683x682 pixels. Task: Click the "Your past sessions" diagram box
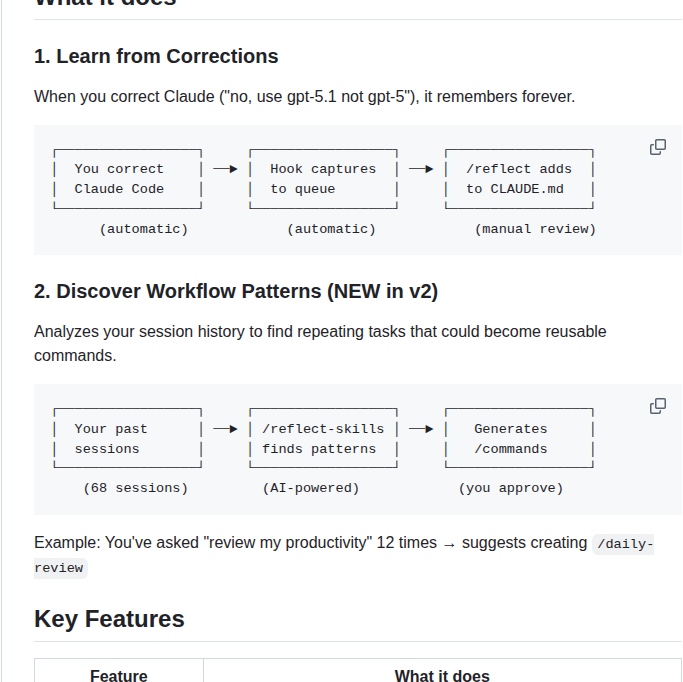click(x=127, y=439)
